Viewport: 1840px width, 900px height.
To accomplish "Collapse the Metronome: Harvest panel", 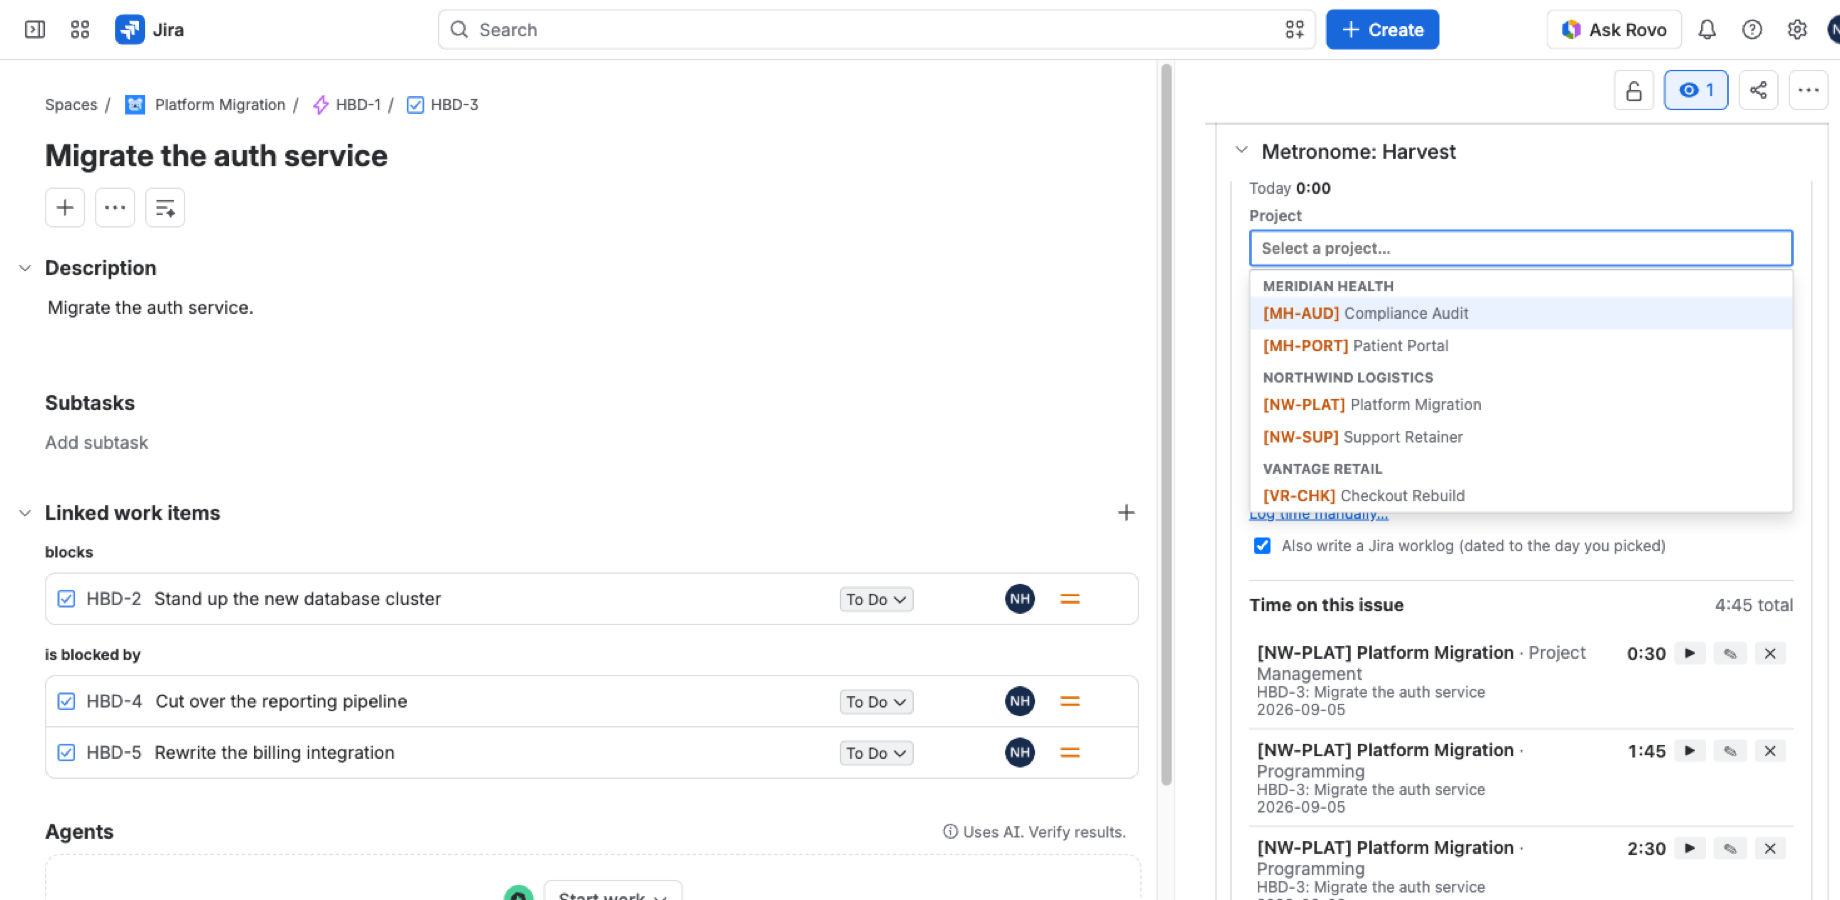I will coord(1241,151).
